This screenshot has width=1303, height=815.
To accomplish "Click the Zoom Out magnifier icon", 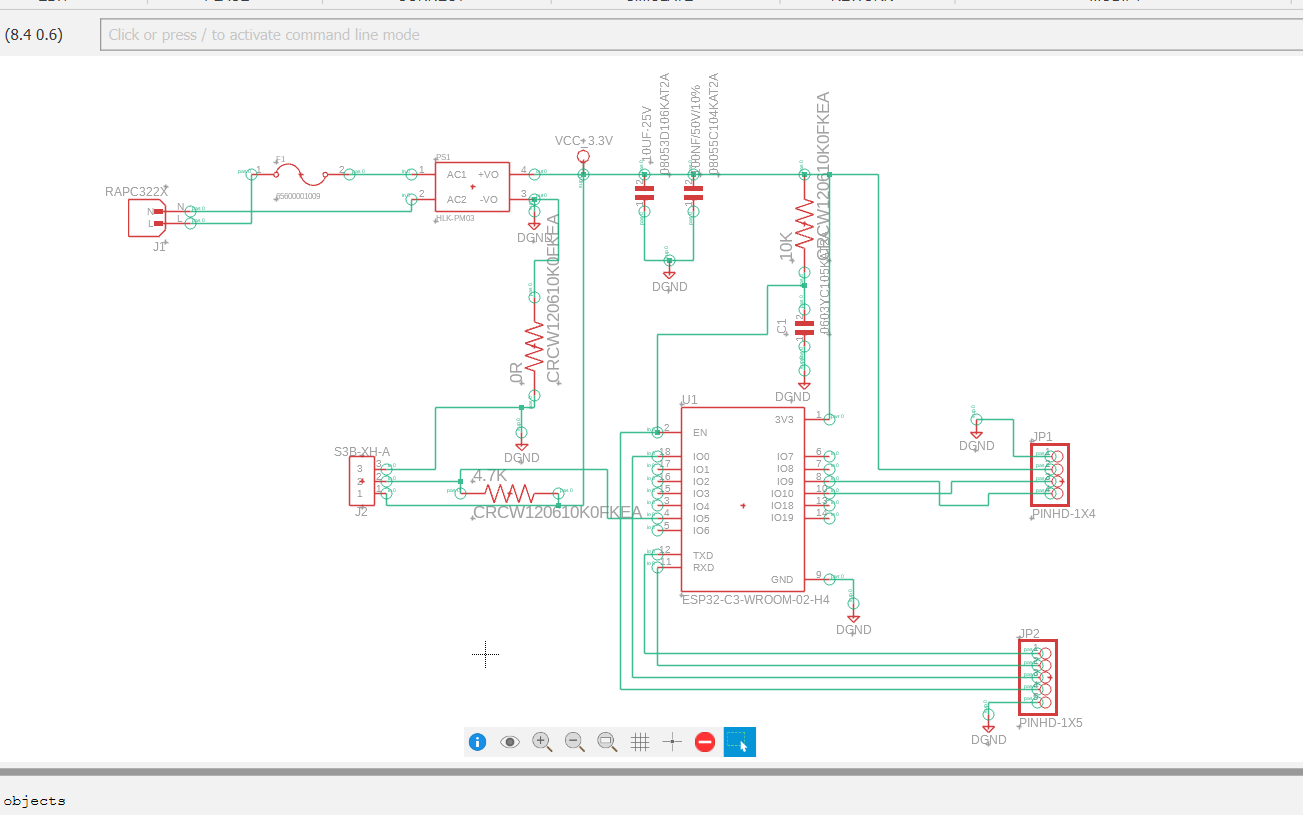I will pos(575,742).
